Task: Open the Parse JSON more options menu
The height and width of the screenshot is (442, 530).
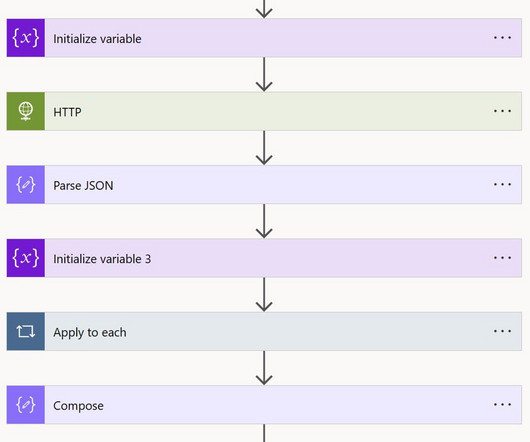Action: (502, 184)
